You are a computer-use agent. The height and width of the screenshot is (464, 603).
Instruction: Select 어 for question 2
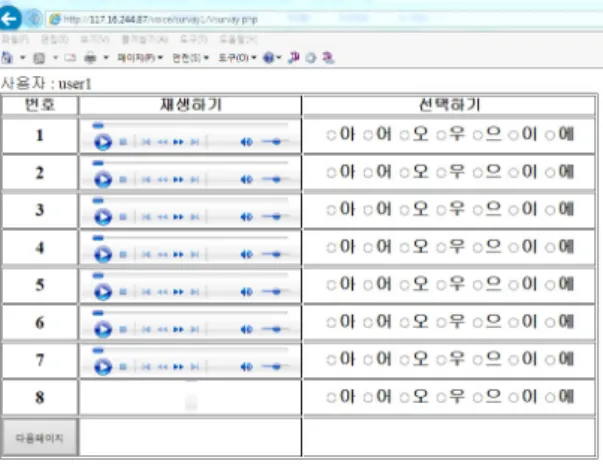pyautogui.click(x=368, y=173)
